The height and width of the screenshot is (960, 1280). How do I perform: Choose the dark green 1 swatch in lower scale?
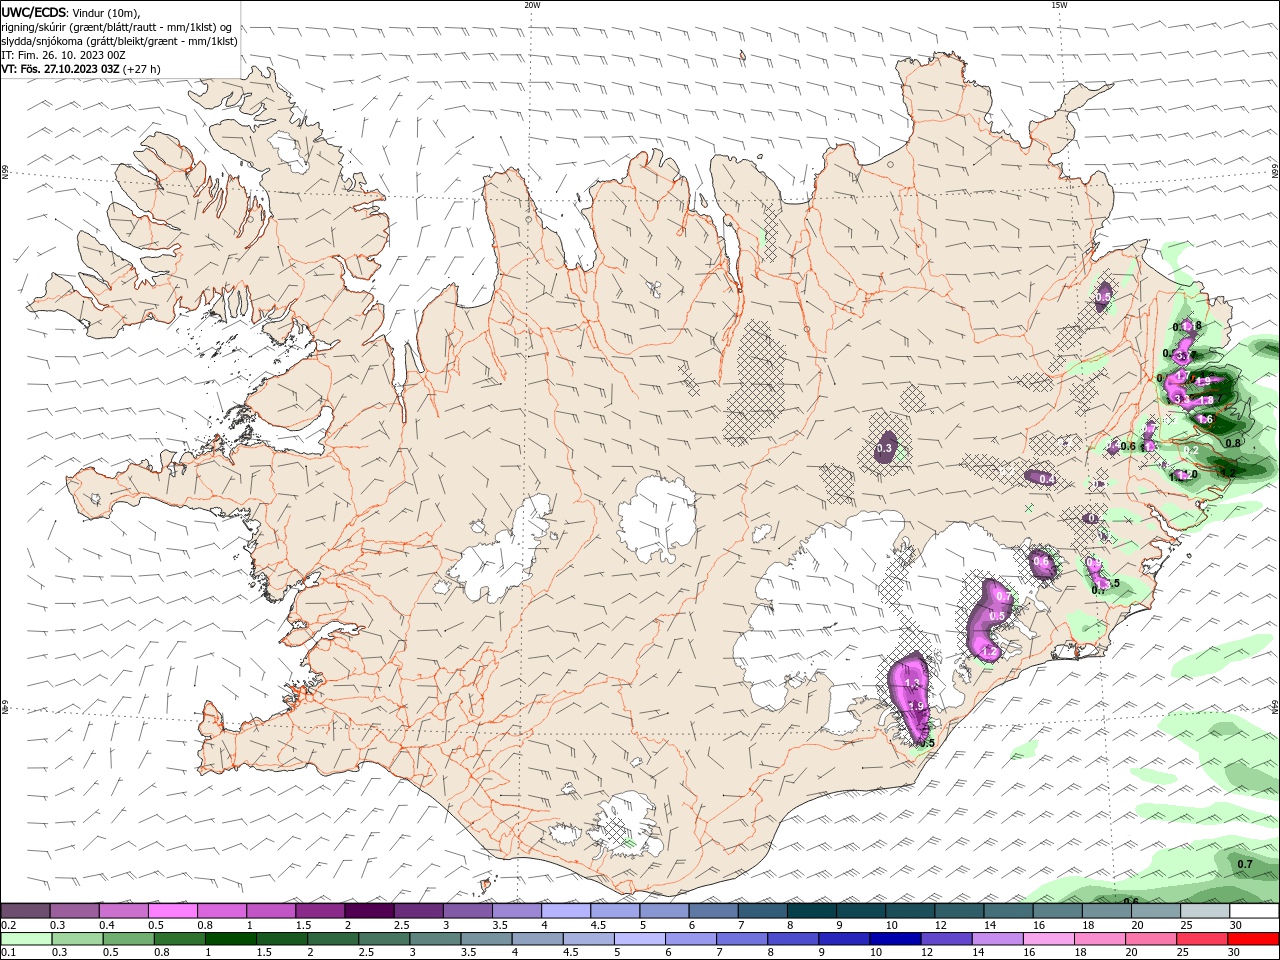click(x=230, y=939)
